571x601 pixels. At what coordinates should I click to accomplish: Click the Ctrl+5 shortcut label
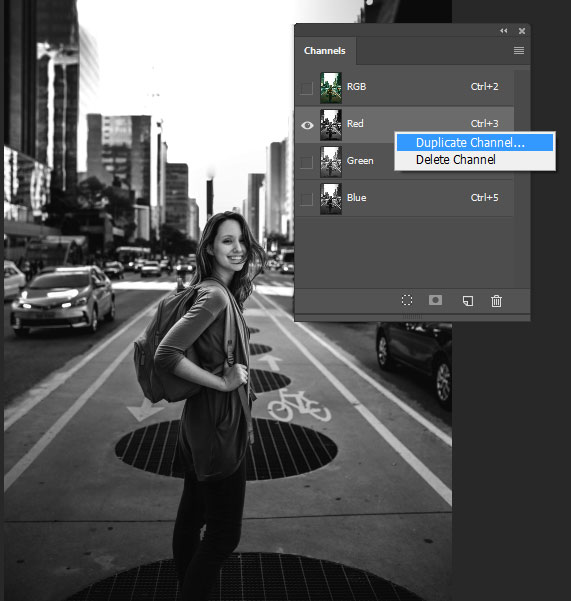[x=484, y=198]
